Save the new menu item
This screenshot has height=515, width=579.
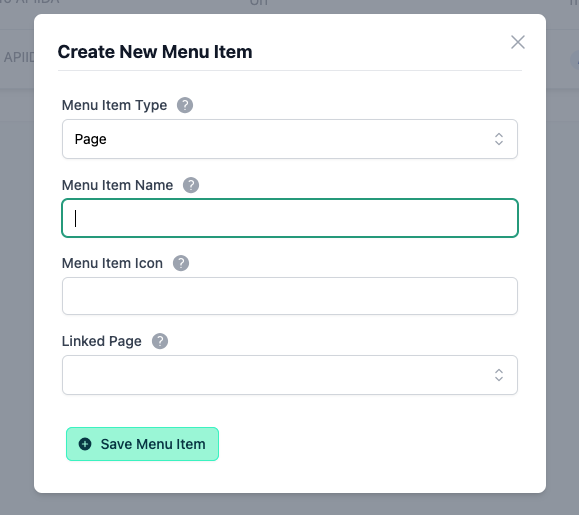143,444
